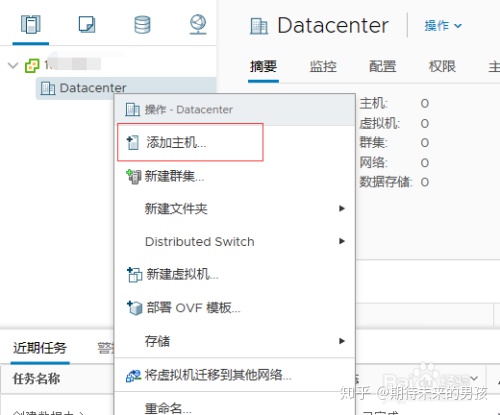The image size is (500, 415).
Task: Expand the 新建文件夹 submenu arrow
Action: point(342,209)
